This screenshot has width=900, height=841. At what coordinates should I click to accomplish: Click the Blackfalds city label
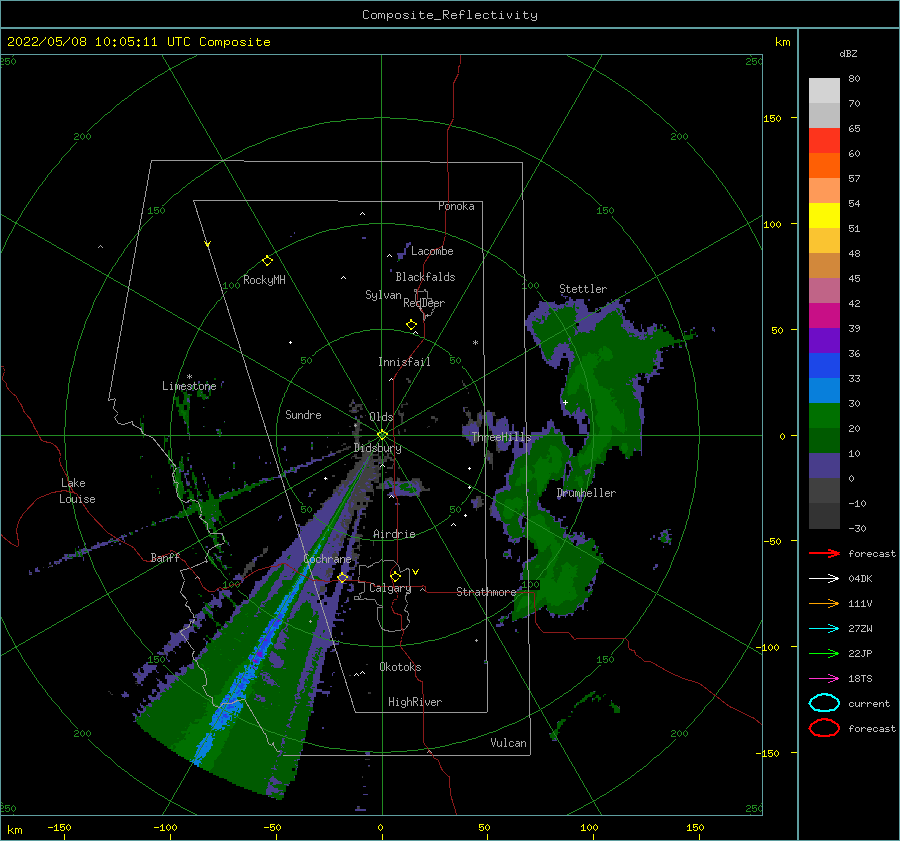coord(425,277)
